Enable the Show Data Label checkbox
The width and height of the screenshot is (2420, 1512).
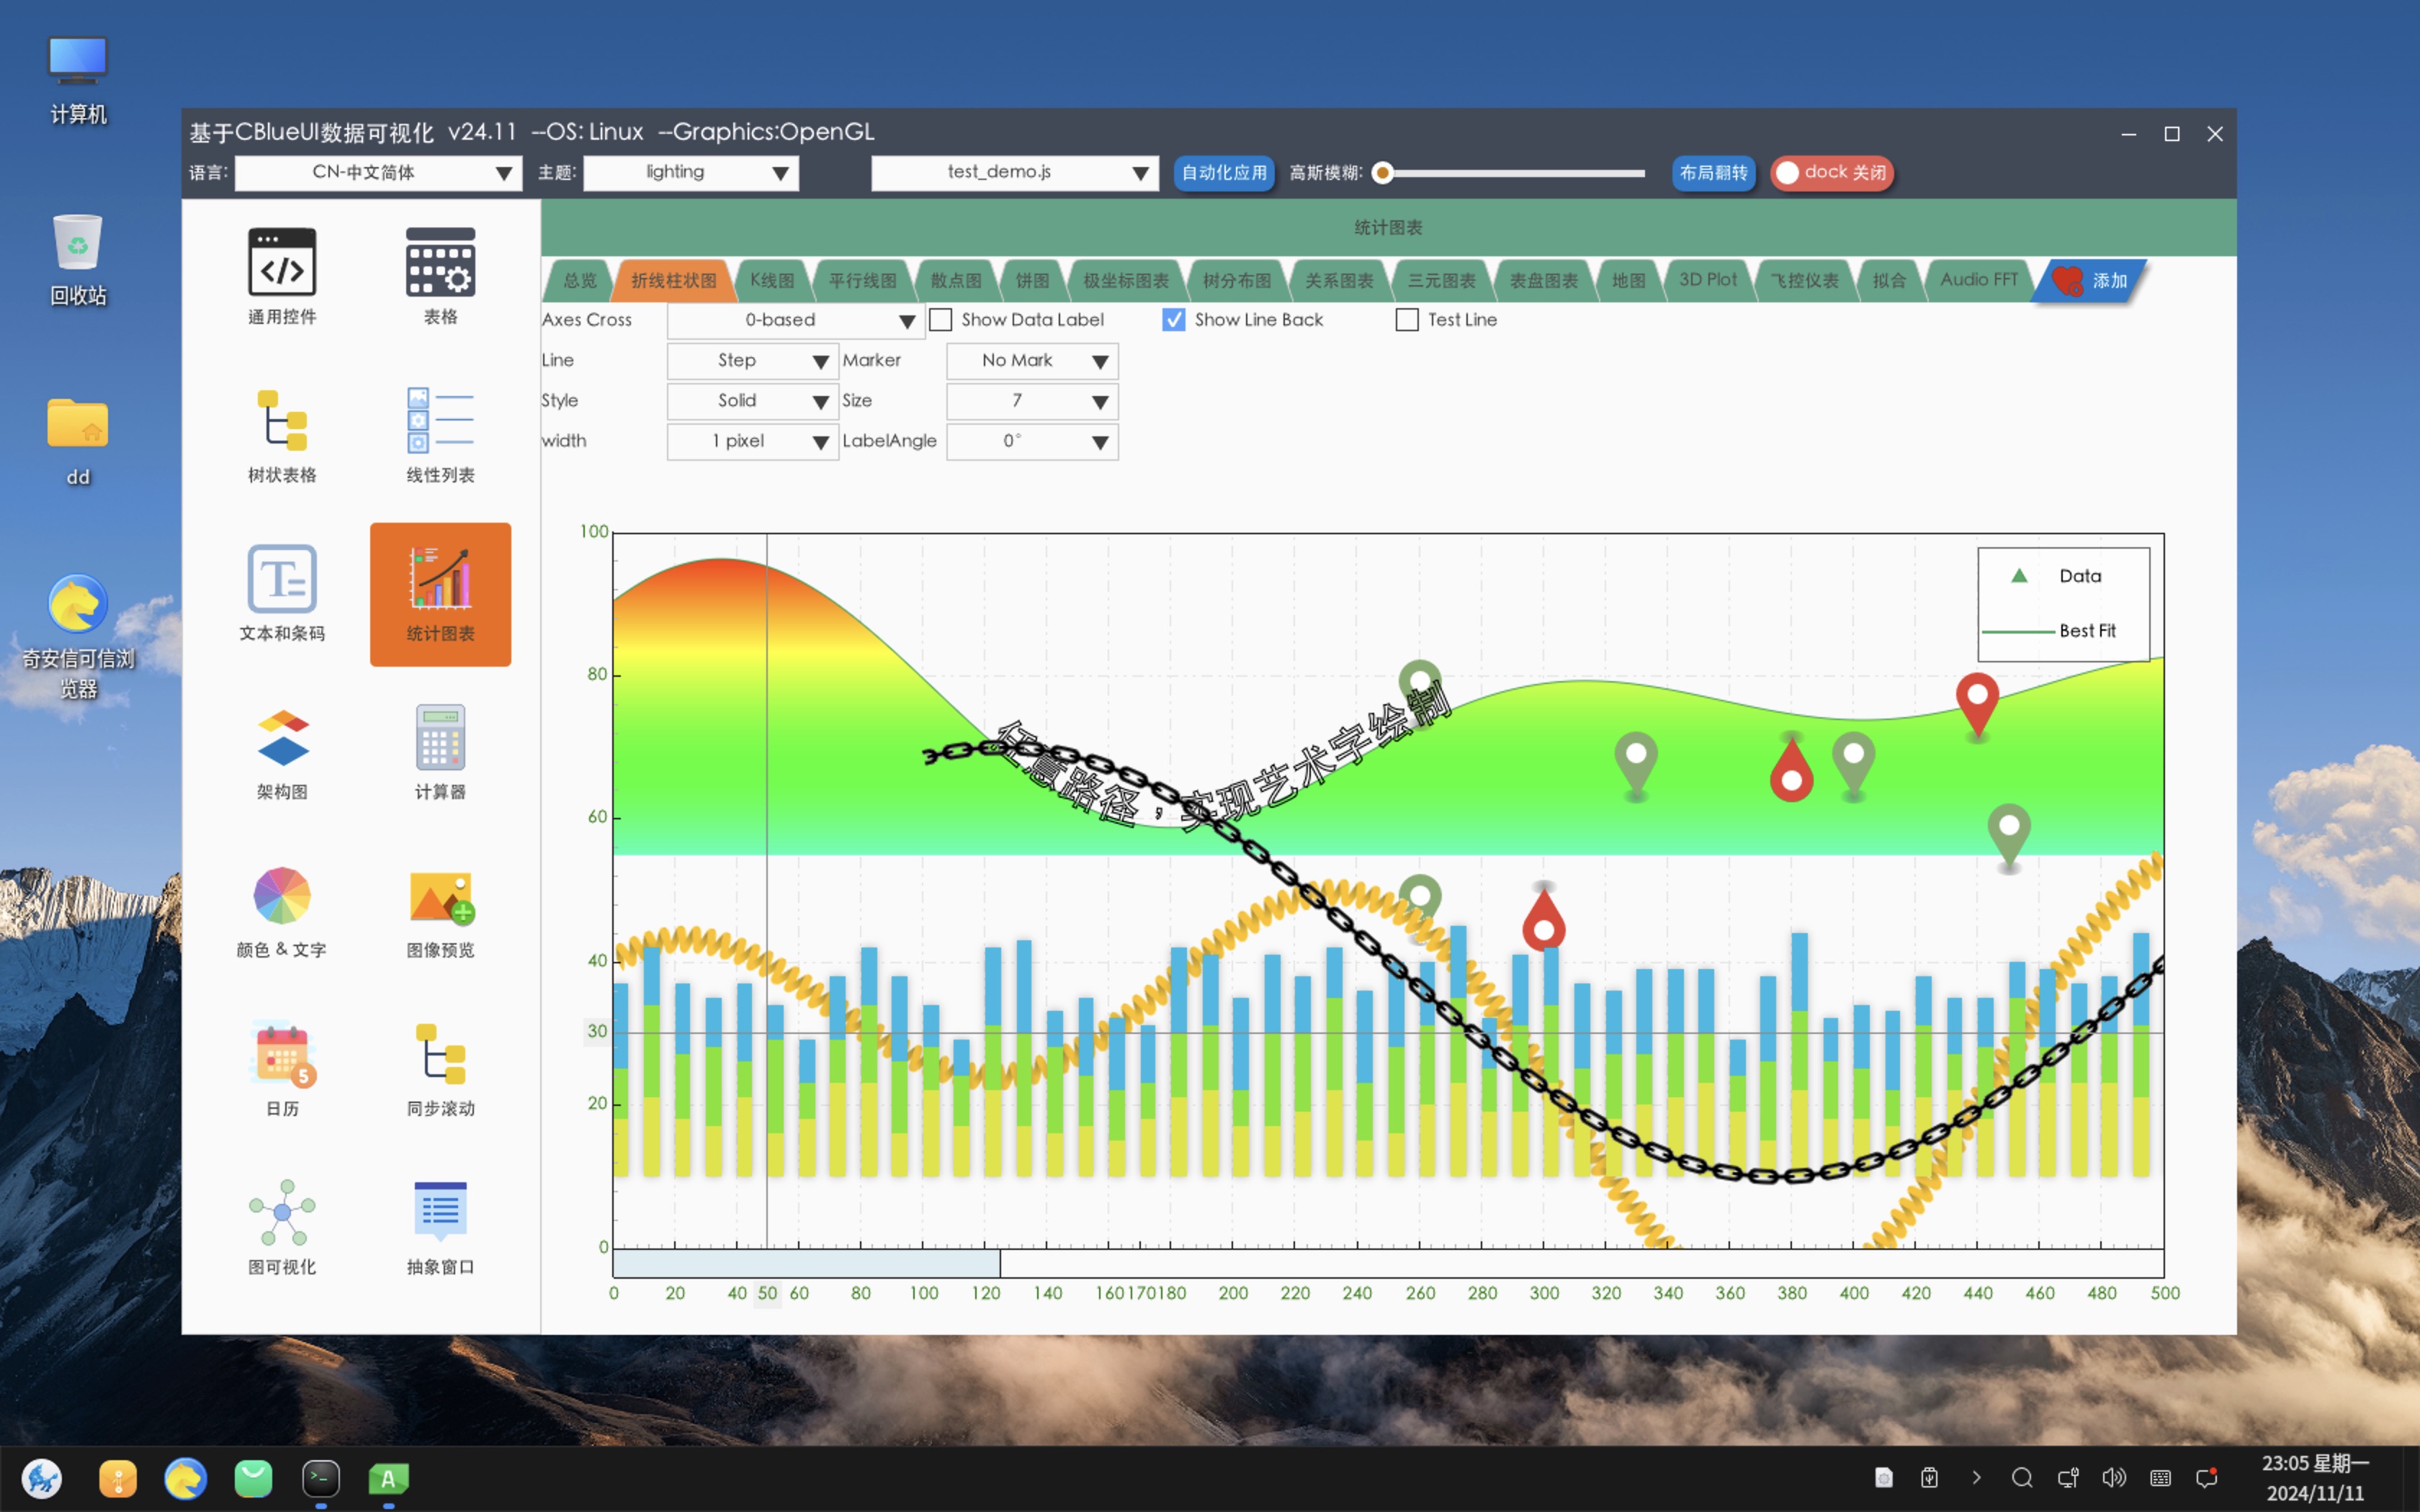(x=941, y=320)
